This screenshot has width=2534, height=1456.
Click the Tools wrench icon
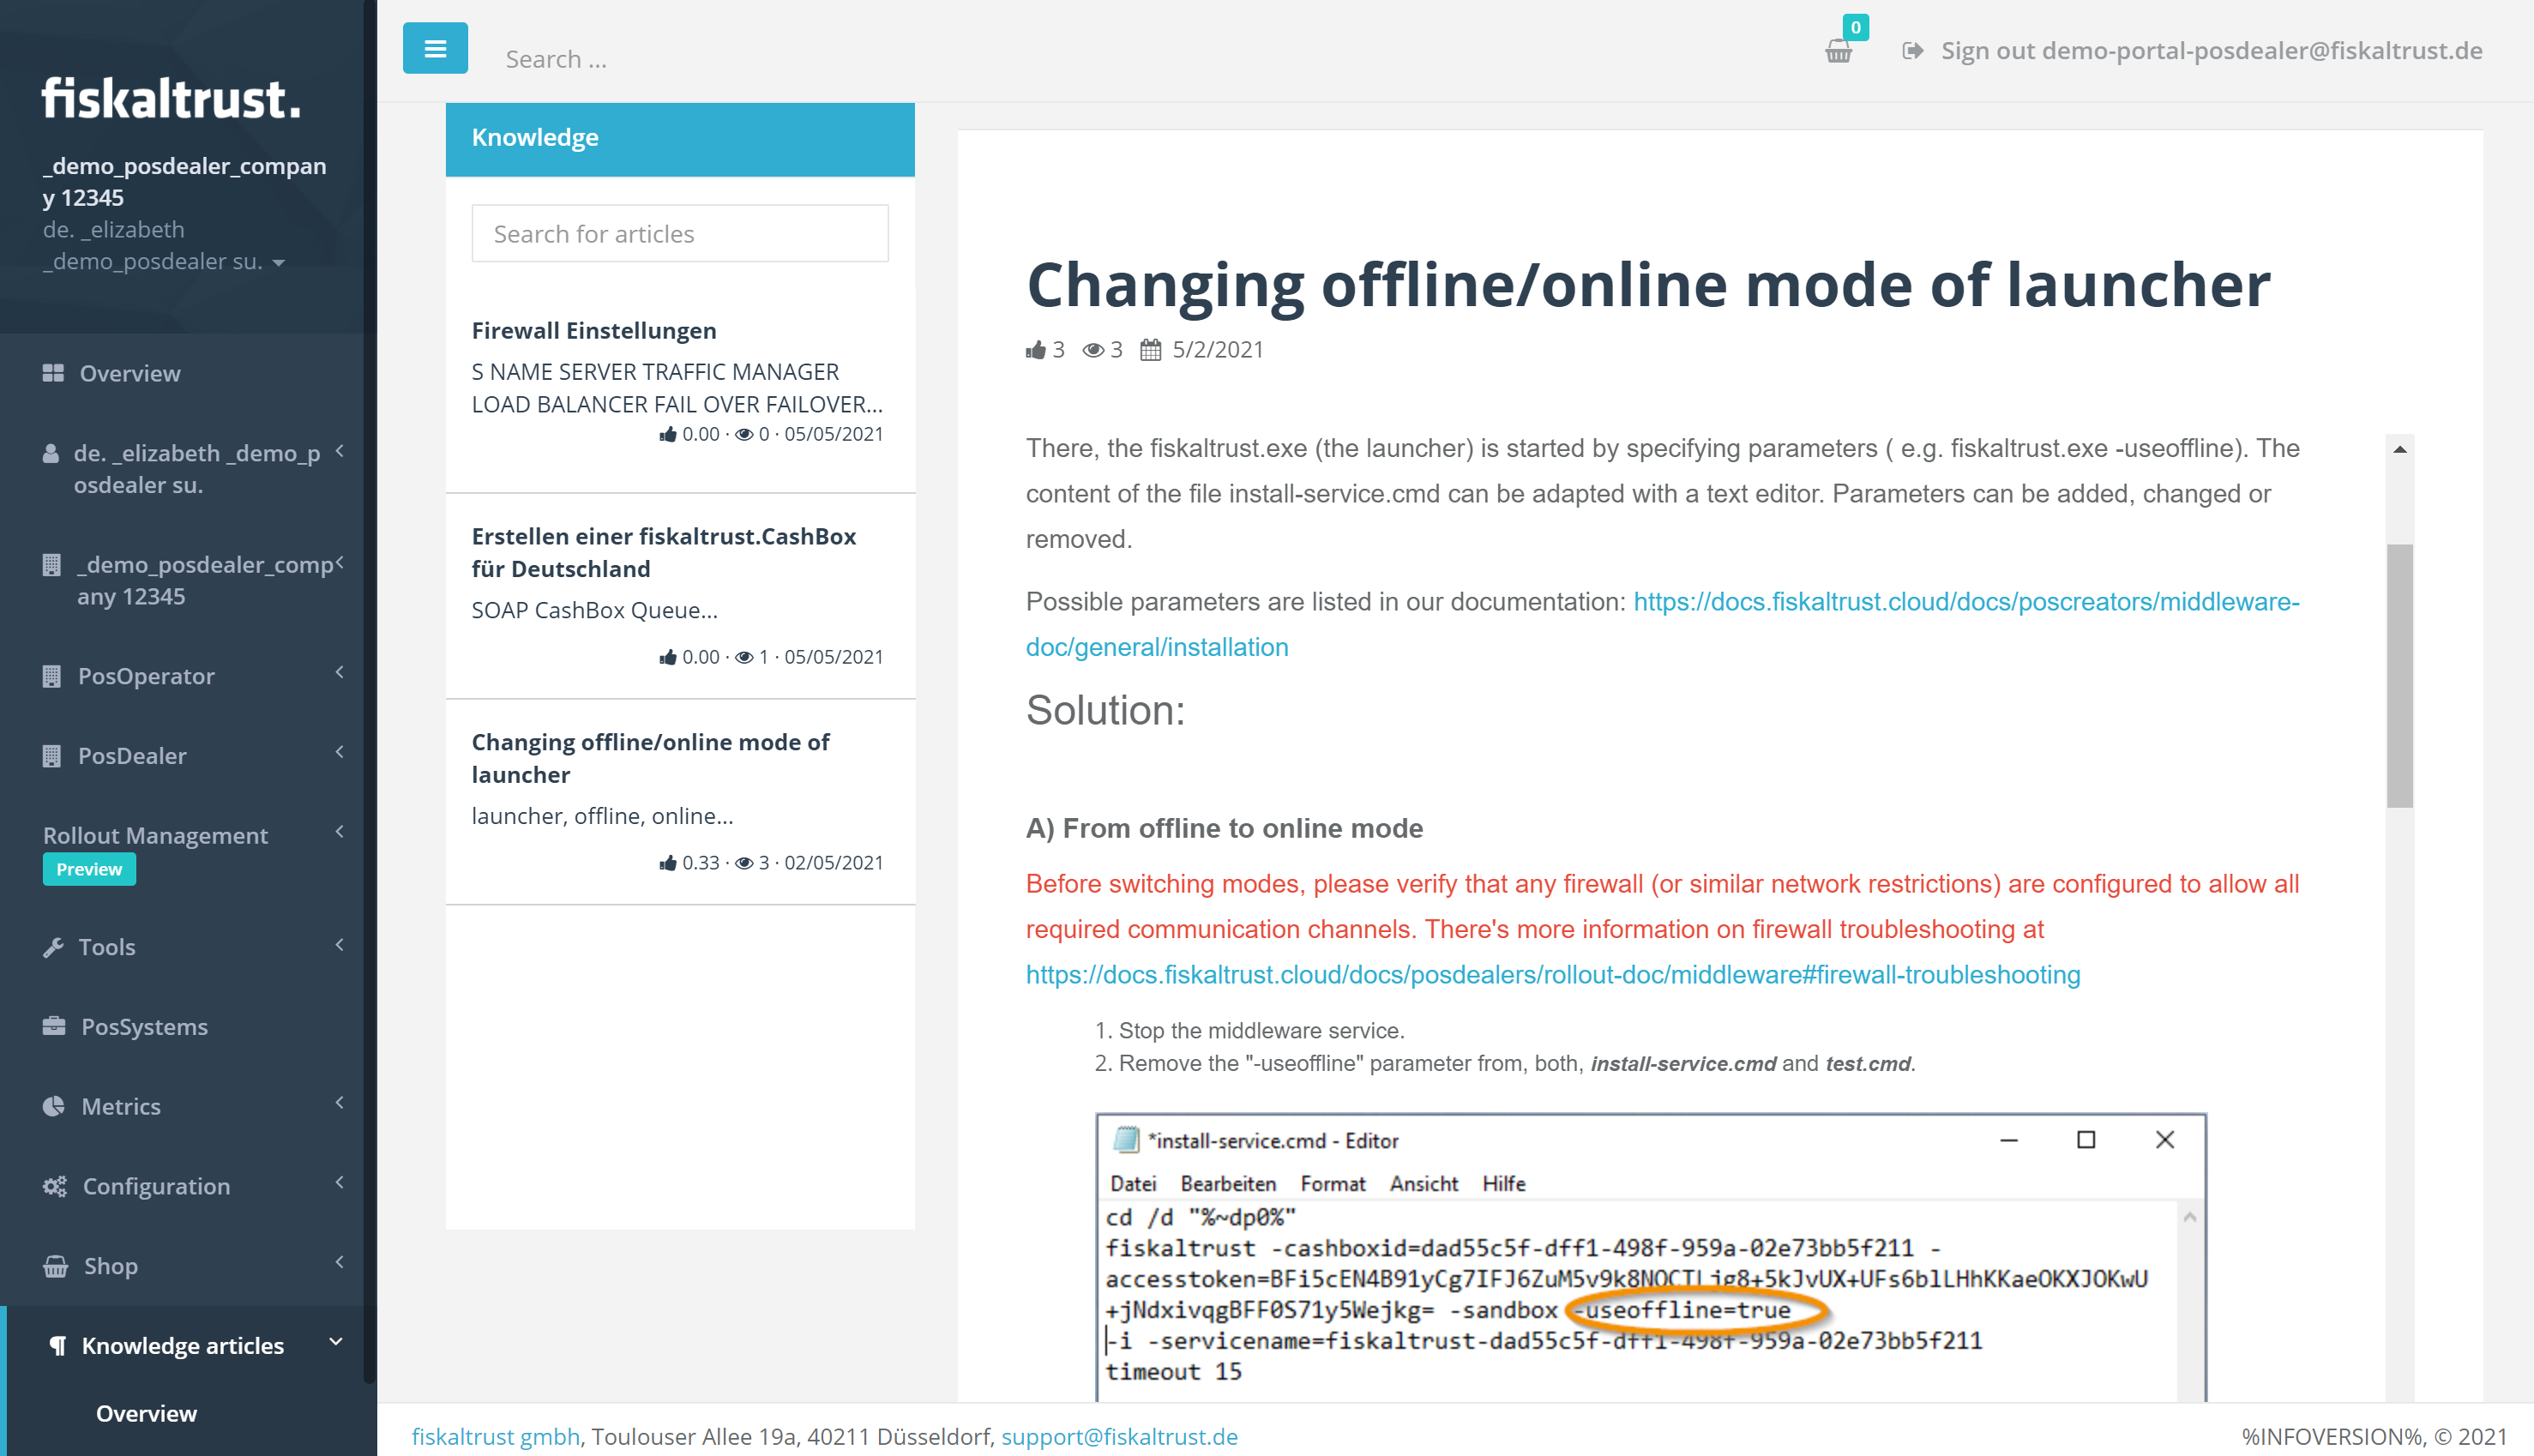tap(53, 947)
